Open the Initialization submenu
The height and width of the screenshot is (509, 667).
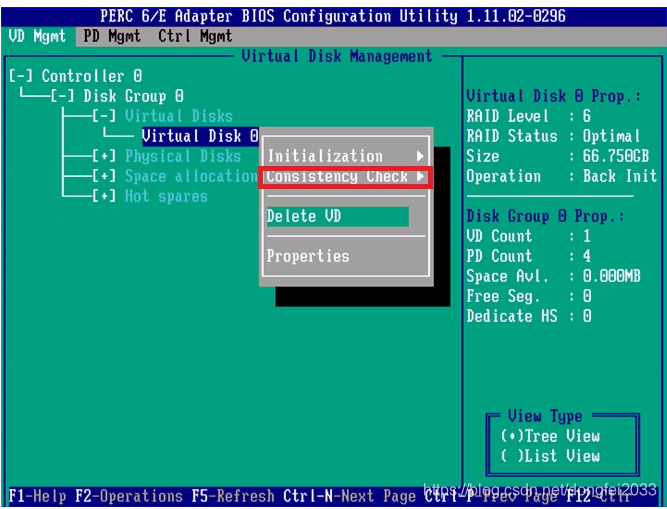tap(346, 156)
